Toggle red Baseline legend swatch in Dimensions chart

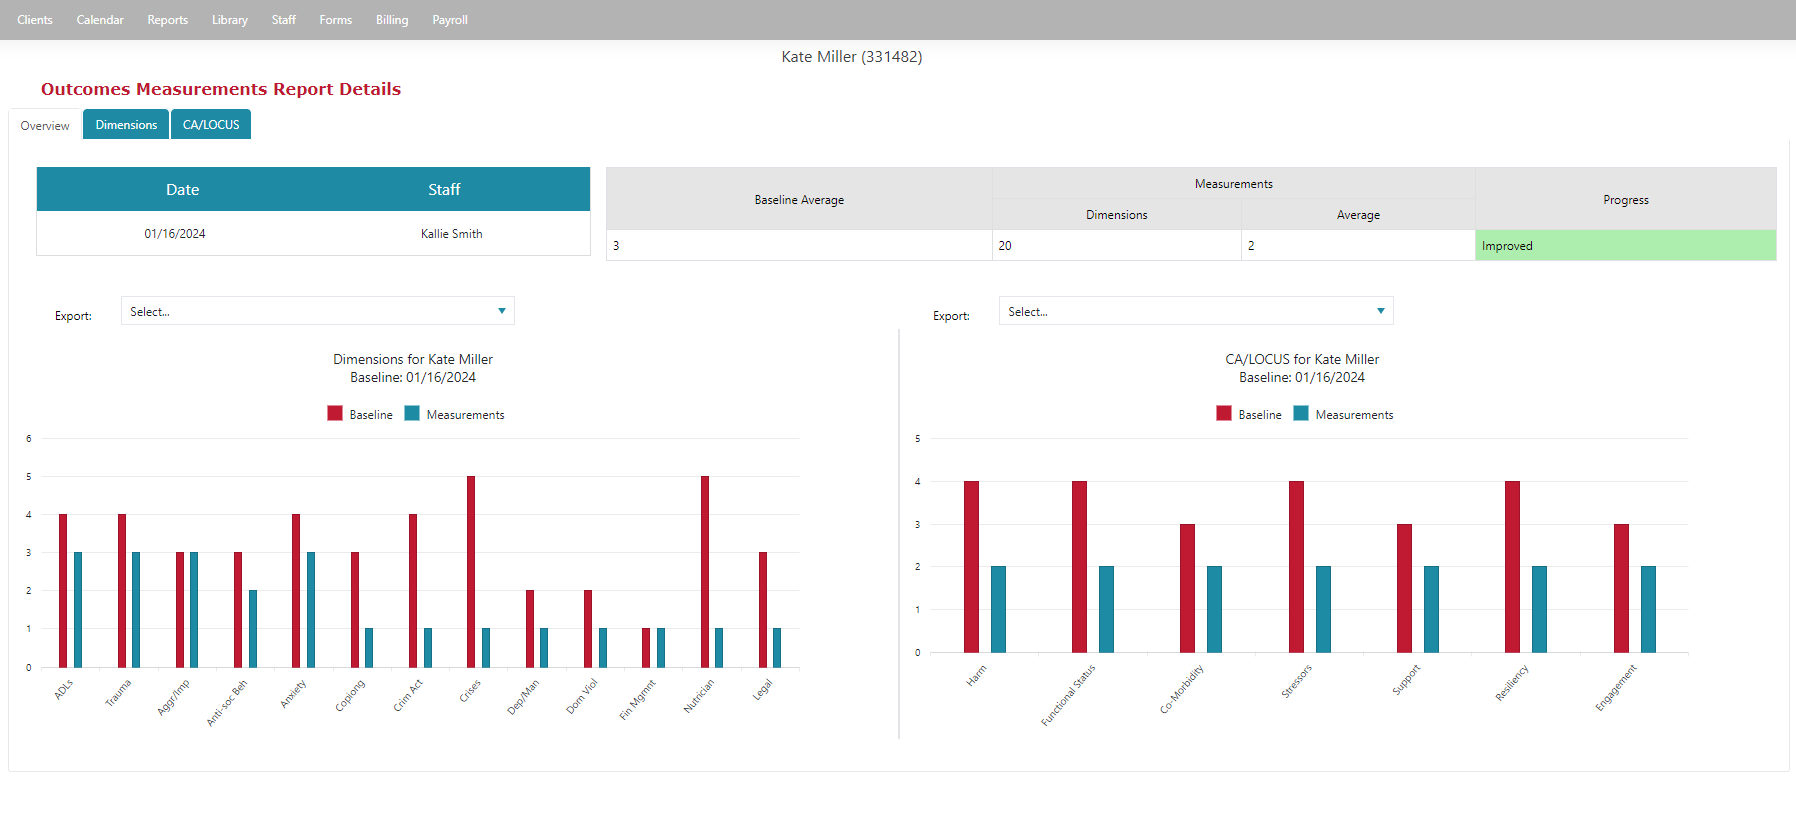(x=335, y=414)
